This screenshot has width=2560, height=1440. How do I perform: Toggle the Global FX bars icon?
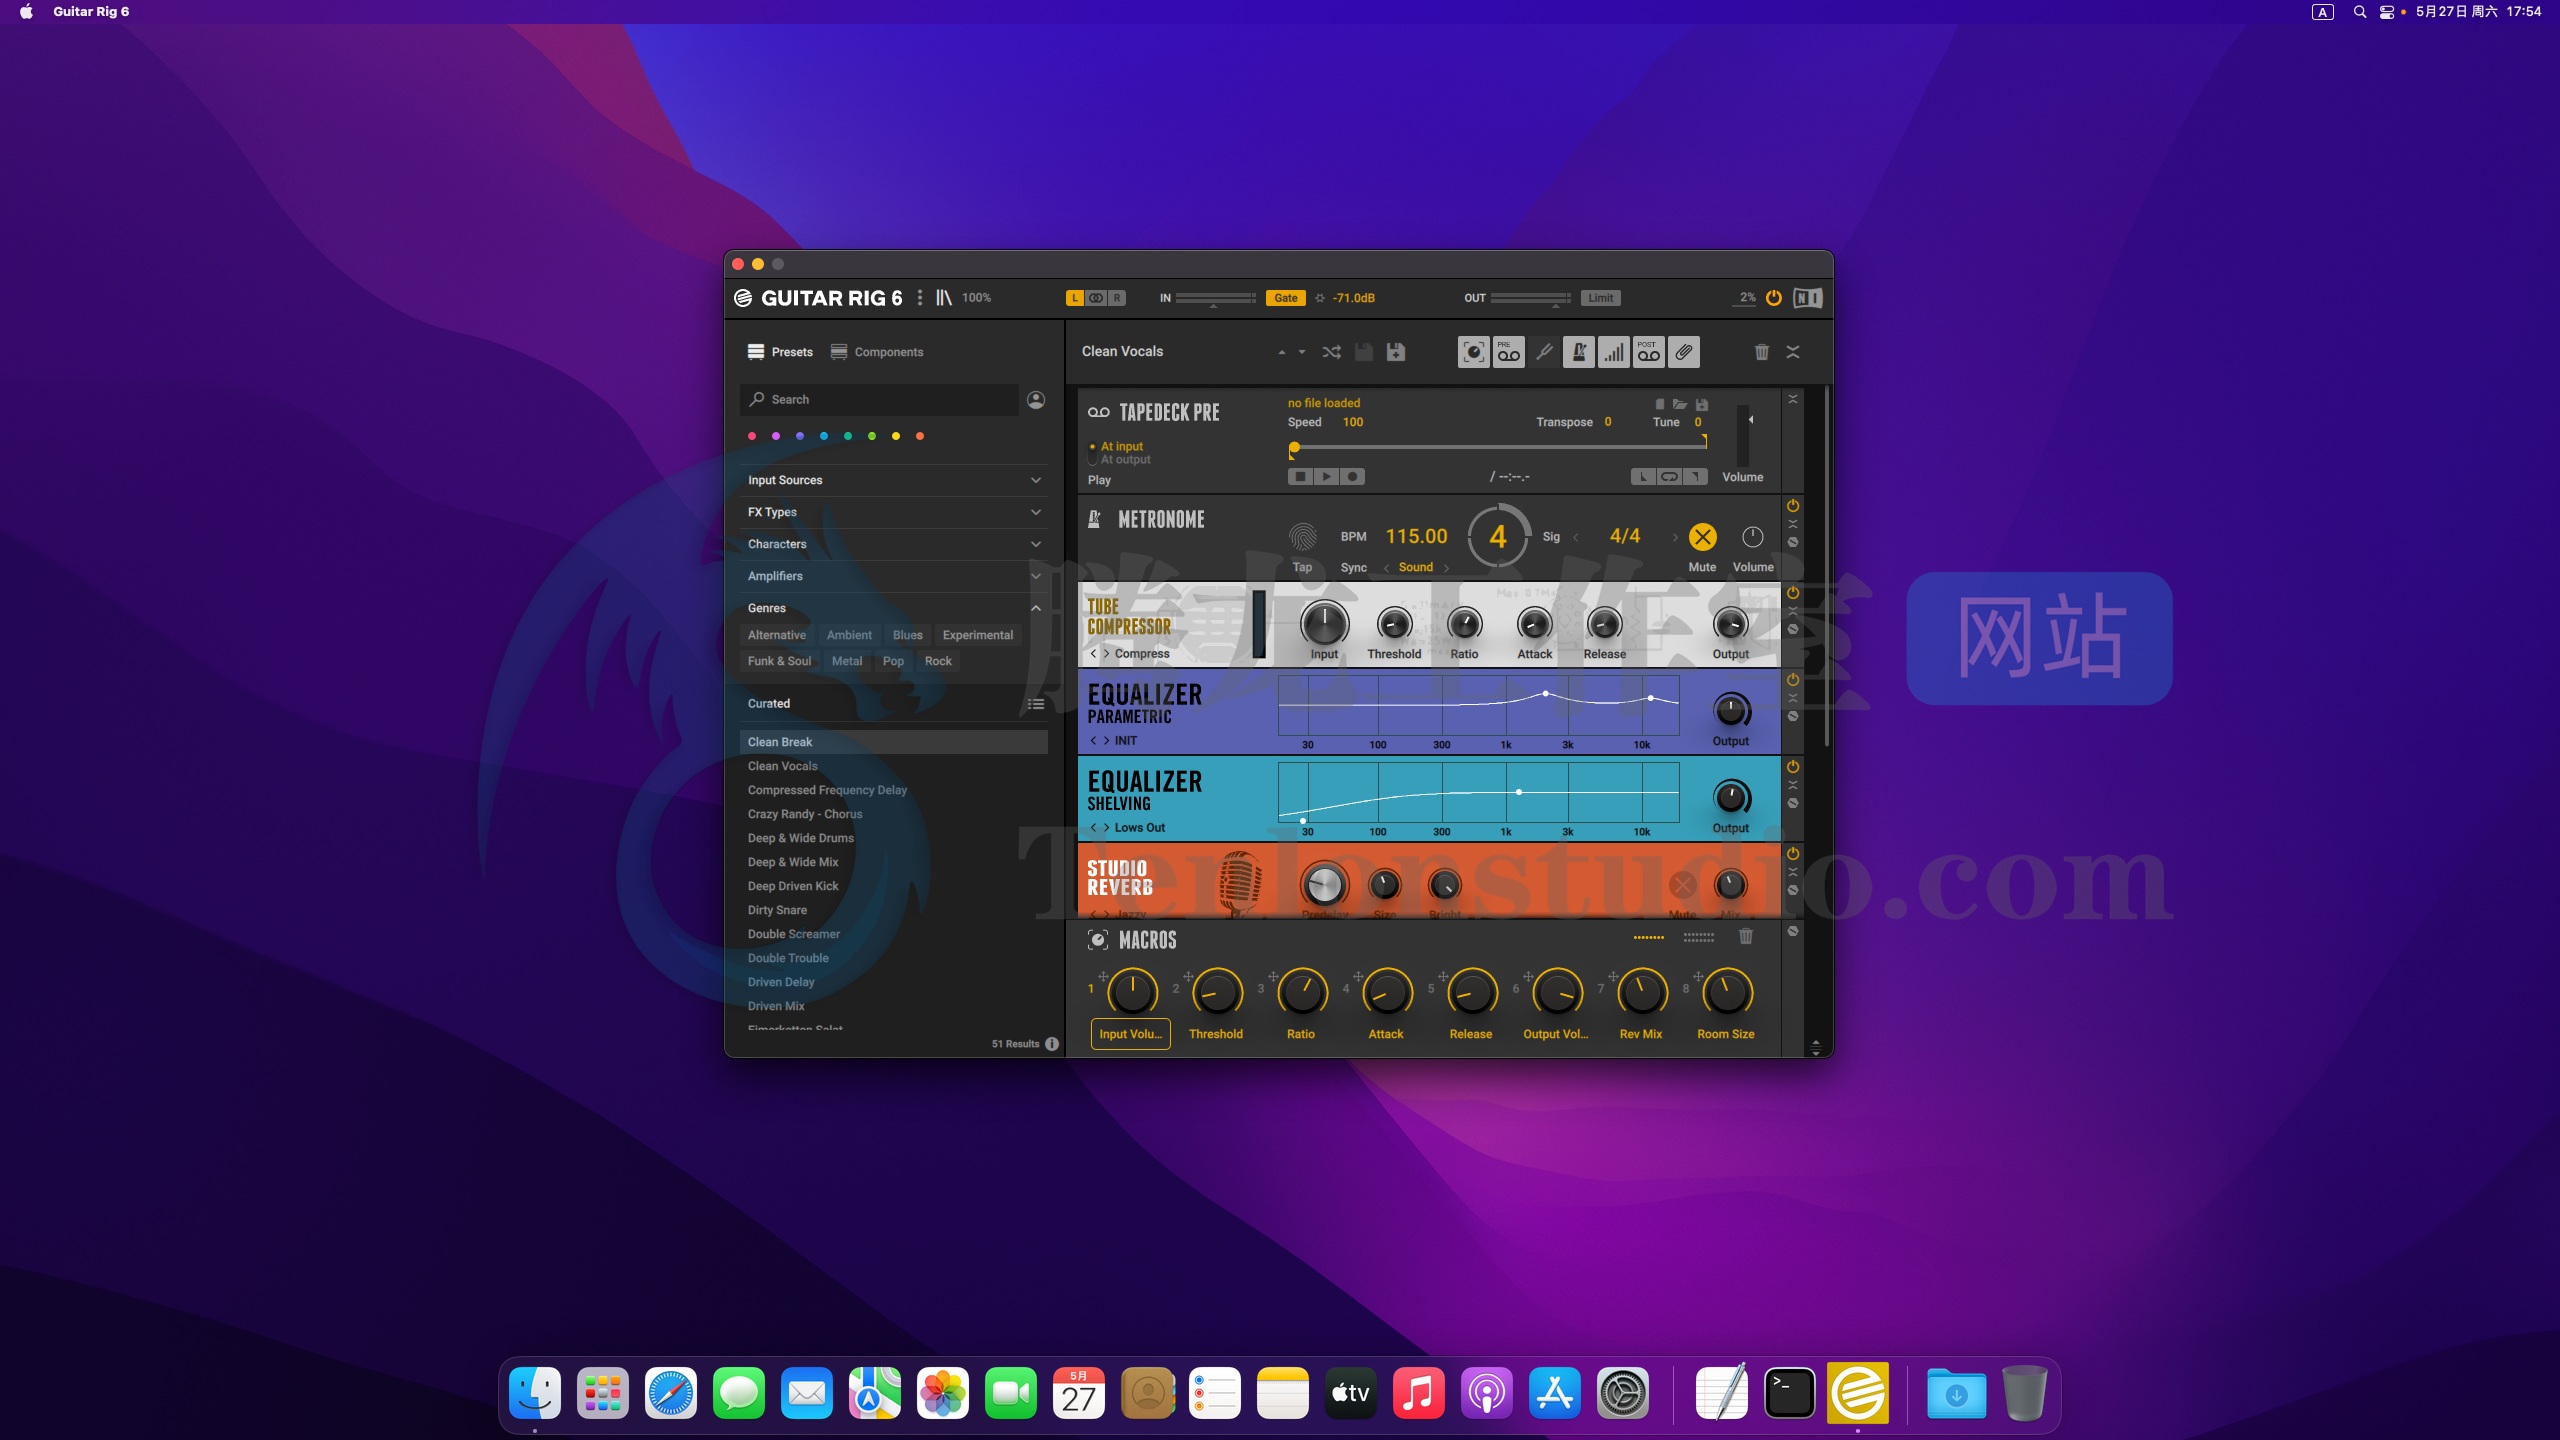(x=1613, y=352)
